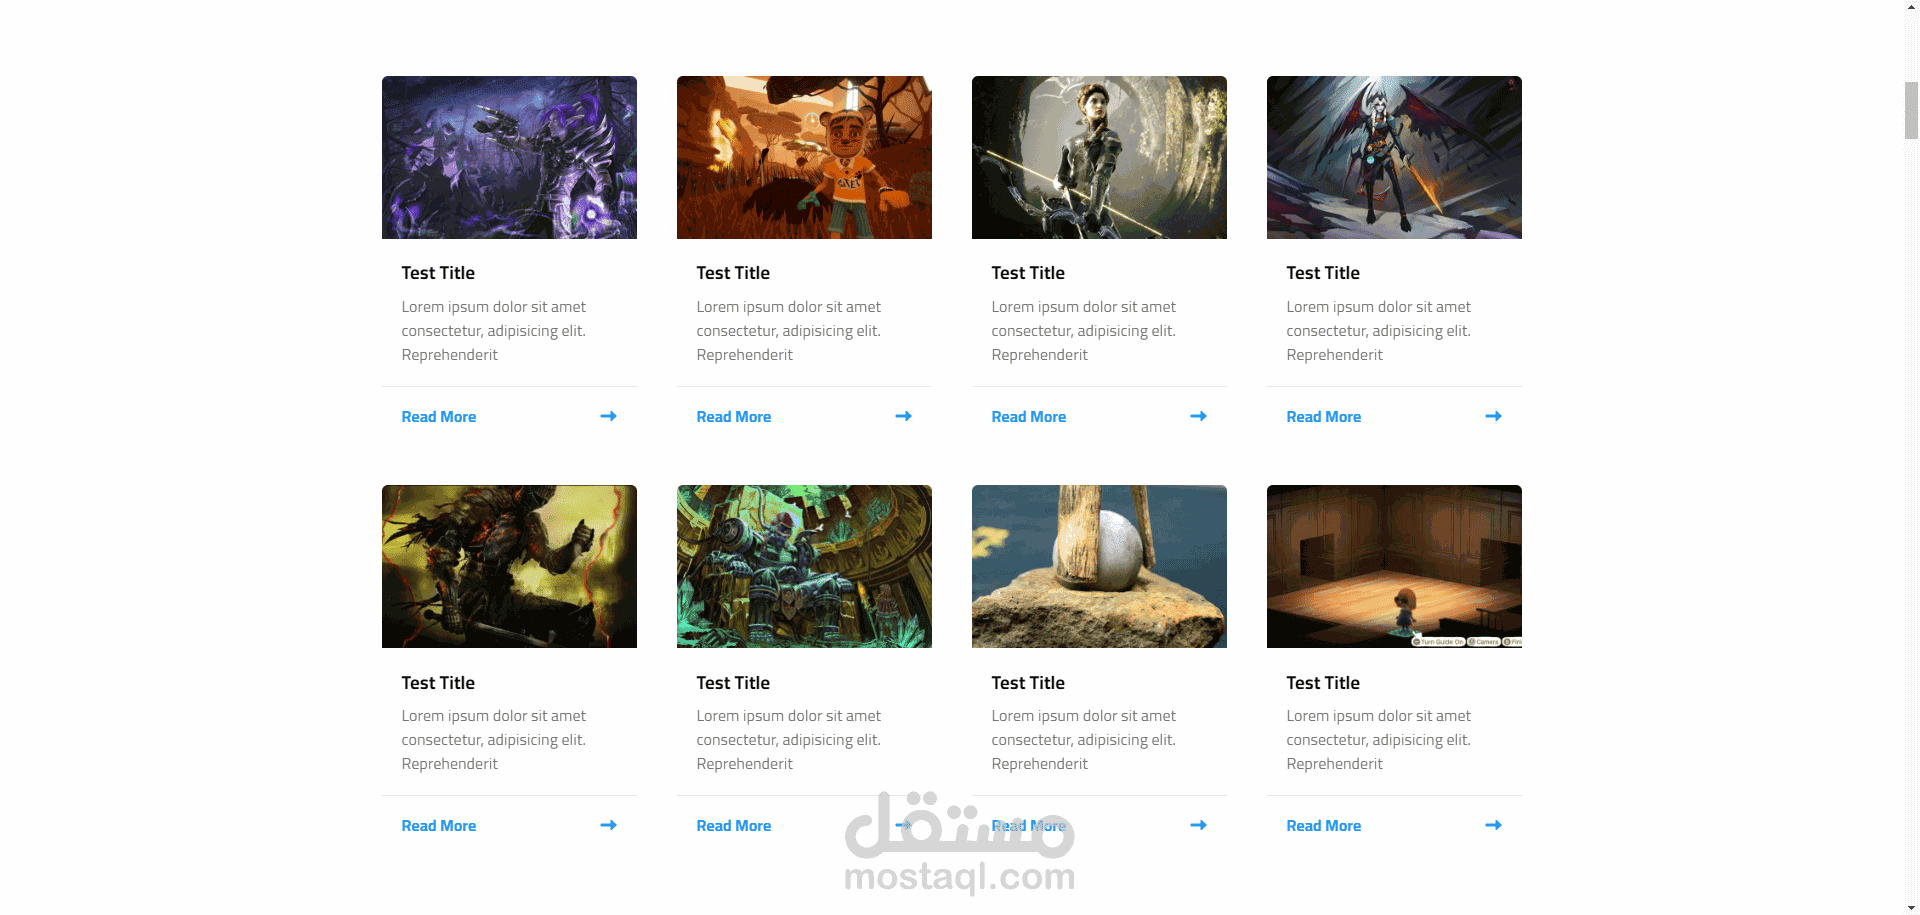This screenshot has width=1920, height=915.
Task: Click the page's vertical scrollbar thumb
Action: coord(1911,111)
